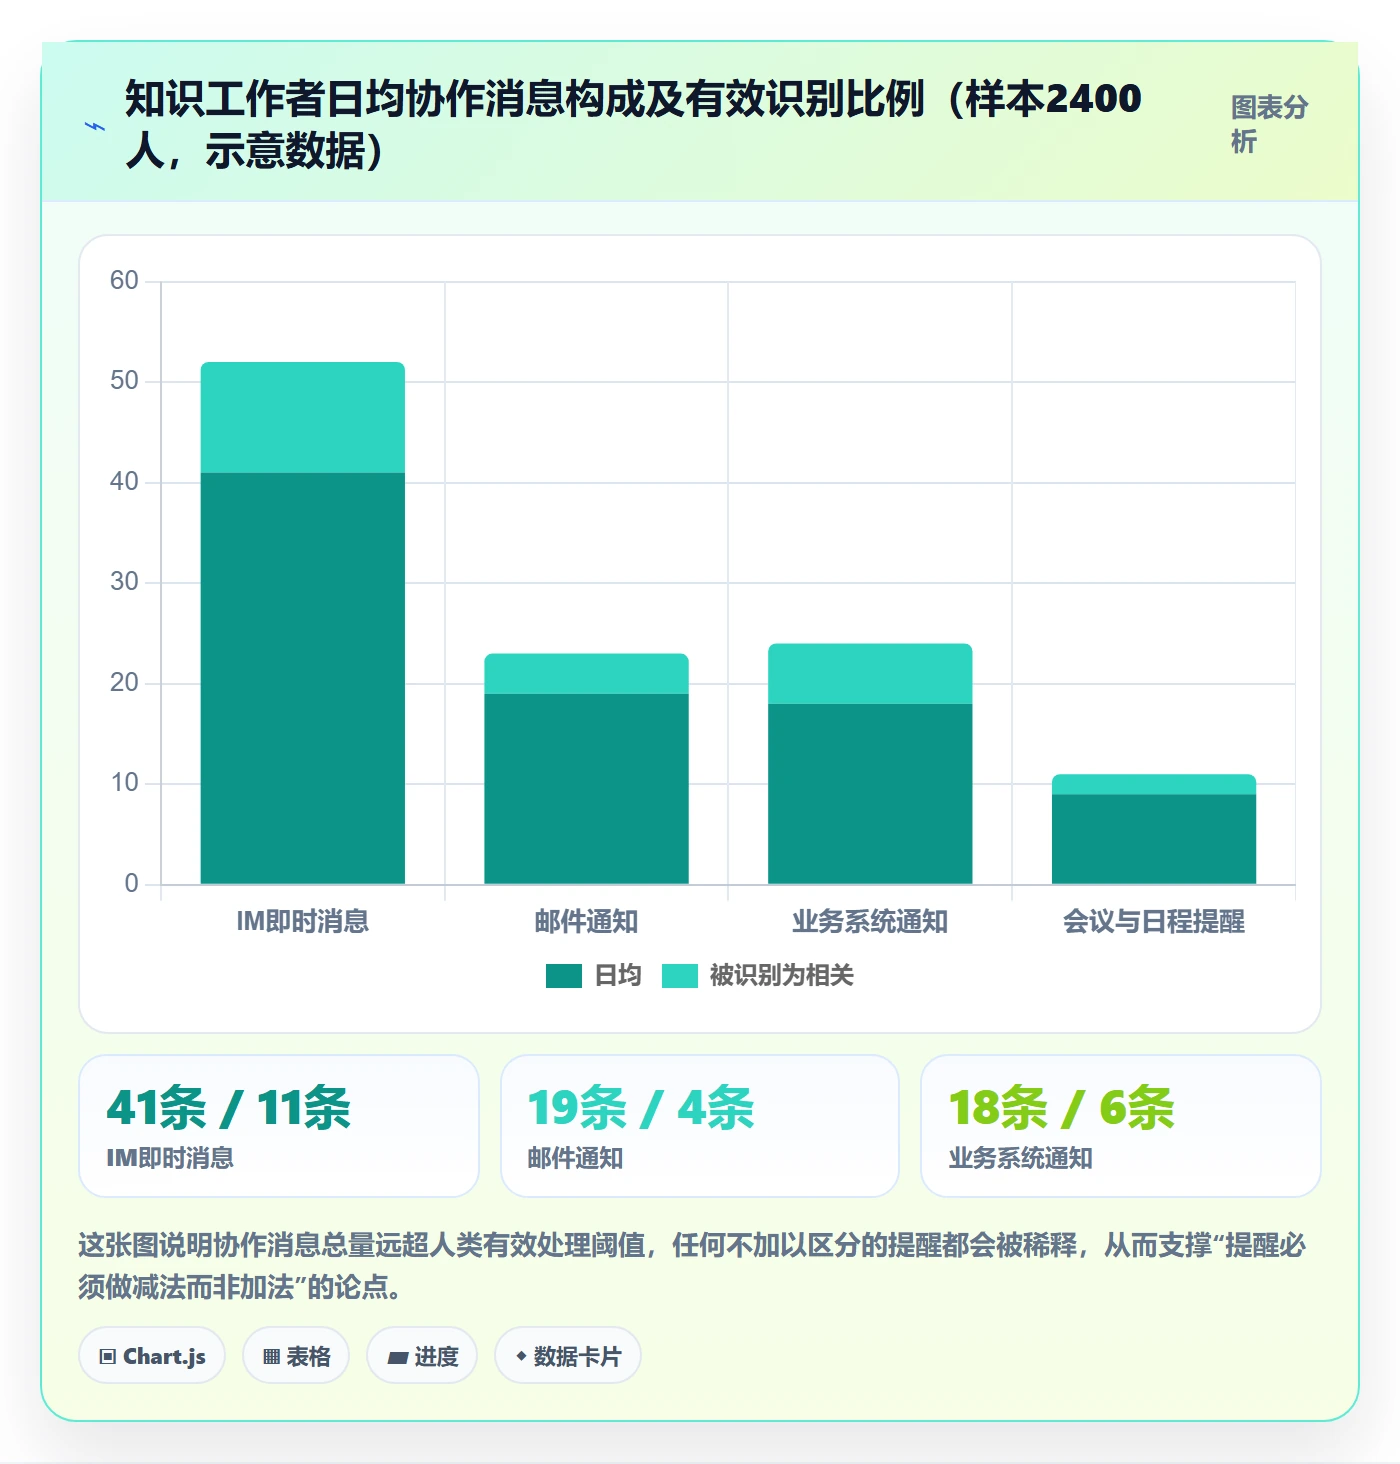Click the 进度 tag
The height and width of the screenshot is (1464, 1400).
pos(422,1356)
